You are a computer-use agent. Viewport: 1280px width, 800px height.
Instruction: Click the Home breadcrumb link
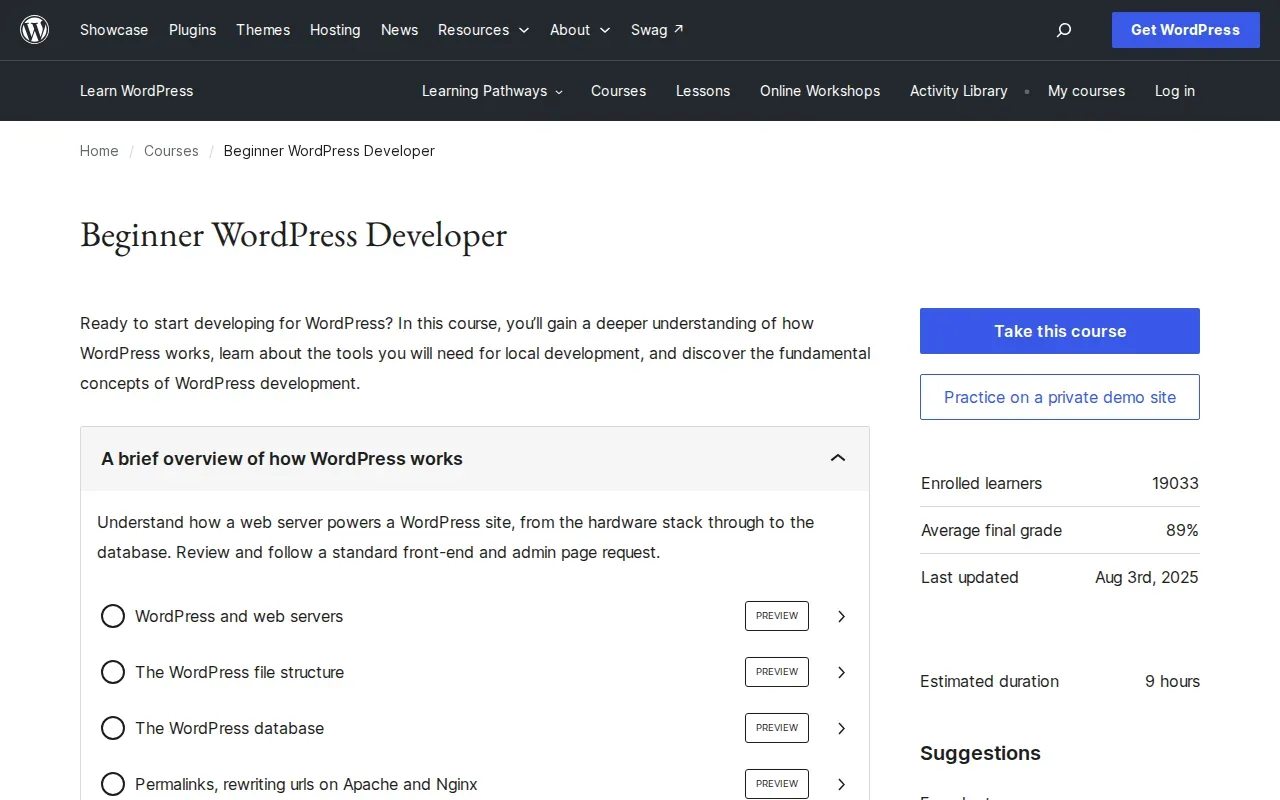tap(99, 151)
